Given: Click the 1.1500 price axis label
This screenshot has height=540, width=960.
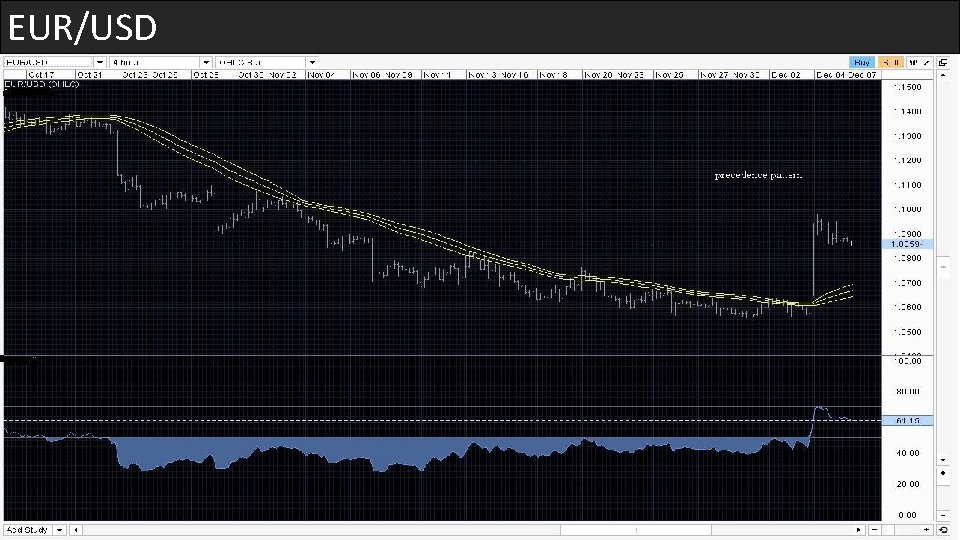Looking at the screenshot, I should click(x=908, y=87).
